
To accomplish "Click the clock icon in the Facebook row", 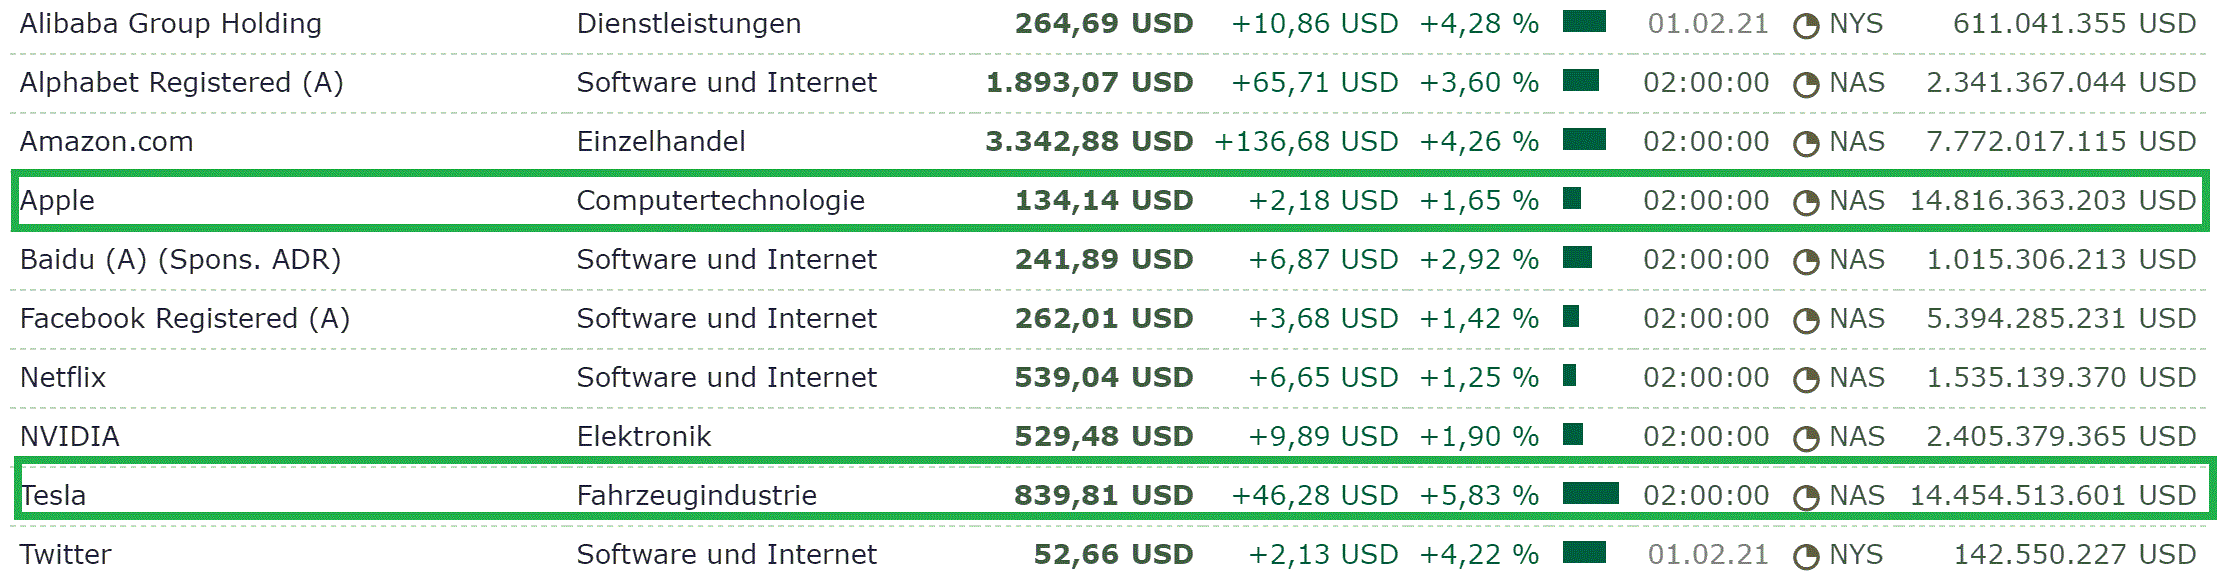I will tap(1805, 321).
